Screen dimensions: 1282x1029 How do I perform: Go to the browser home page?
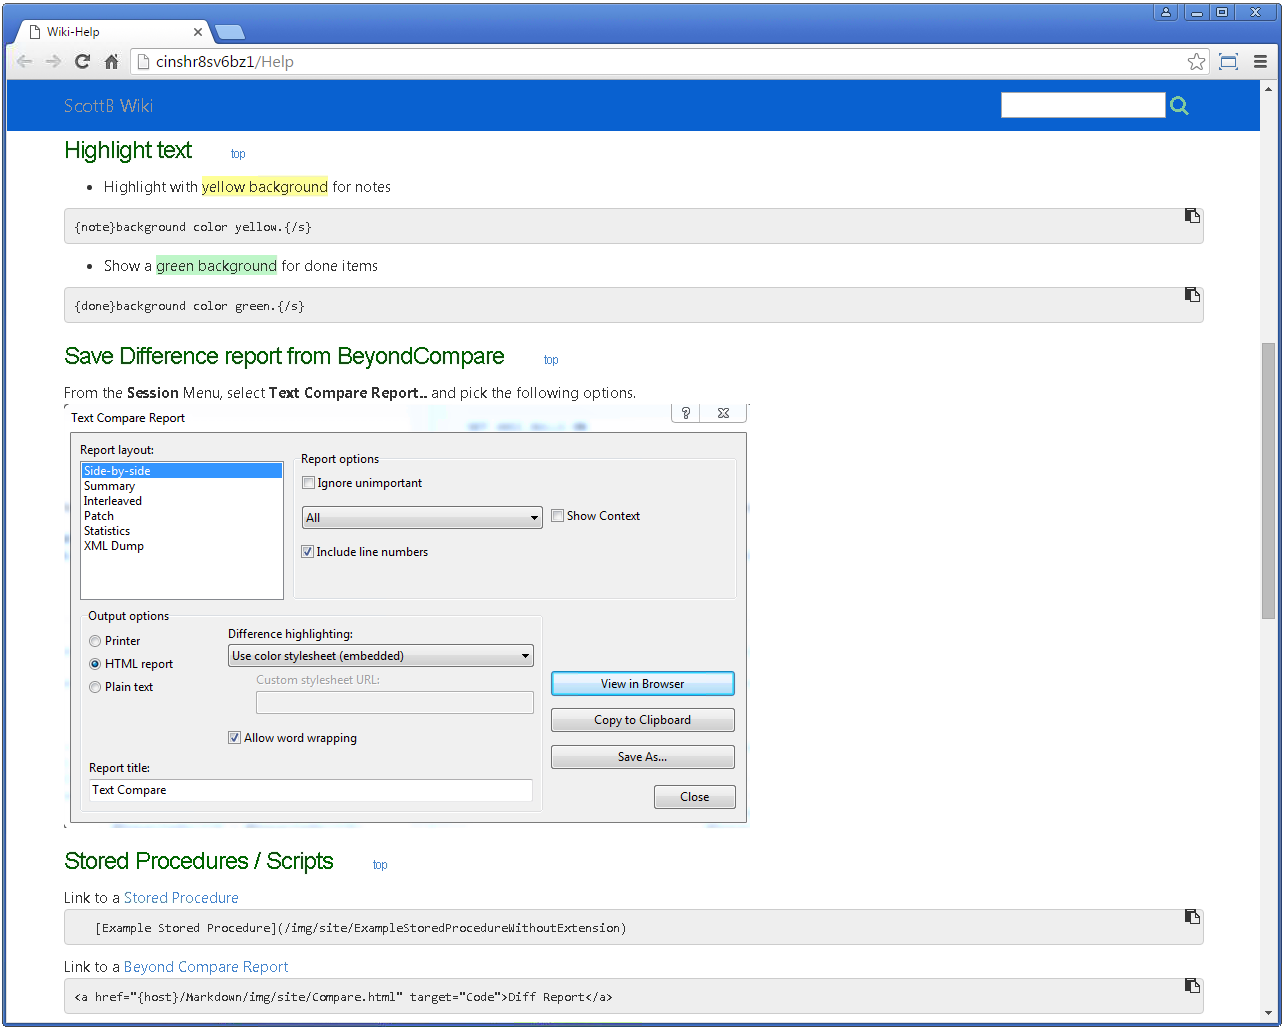pos(112,62)
